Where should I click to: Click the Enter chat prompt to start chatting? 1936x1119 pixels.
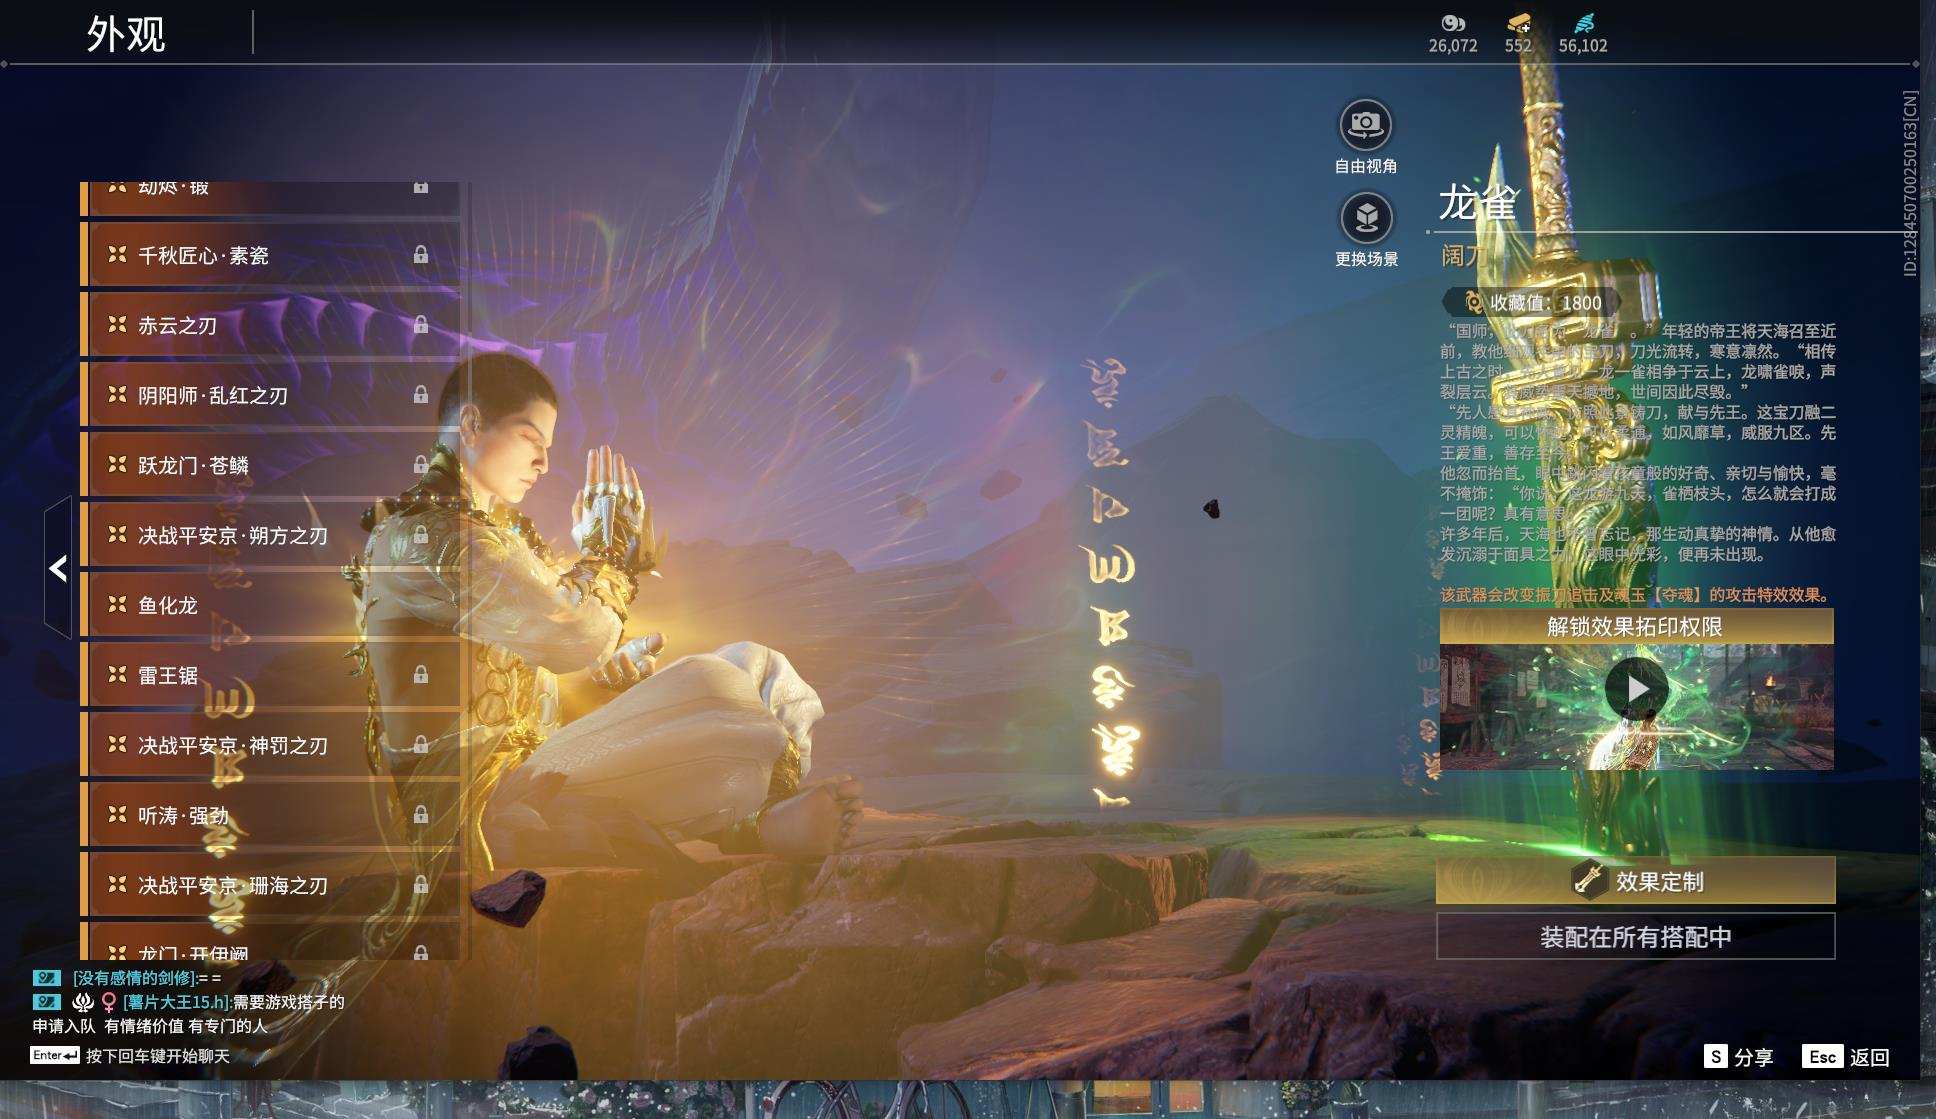[x=130, y=1056]
